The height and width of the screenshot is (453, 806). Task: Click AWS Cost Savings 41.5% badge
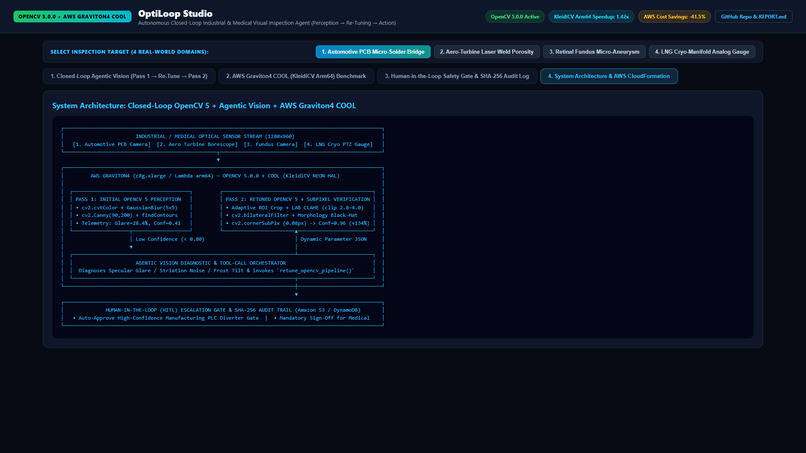[674, 16]
